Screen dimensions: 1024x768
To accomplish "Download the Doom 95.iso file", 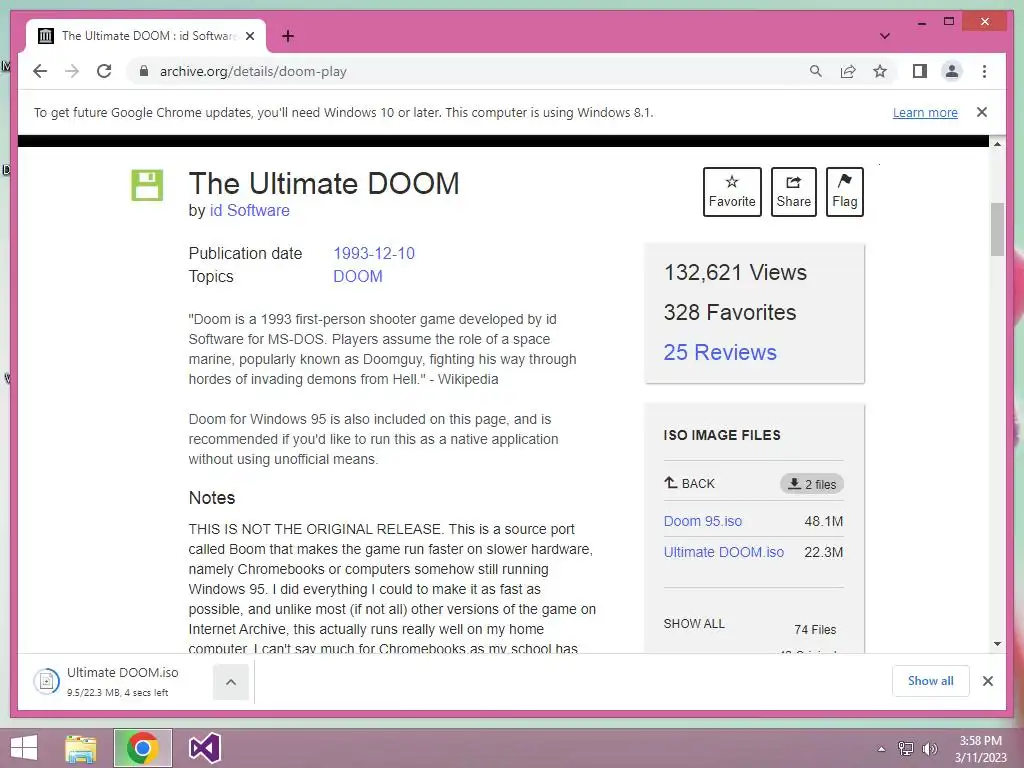I will point(703,521).
